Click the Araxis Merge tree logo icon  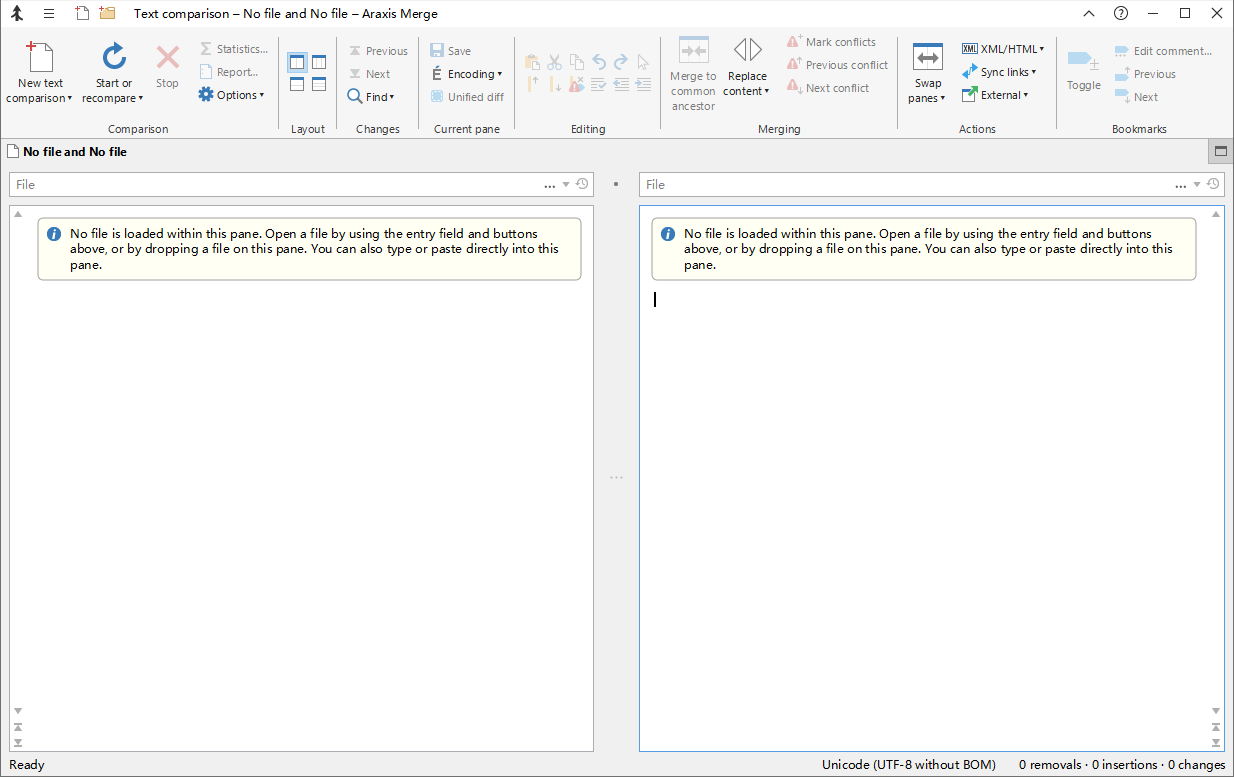coord(17,14)
